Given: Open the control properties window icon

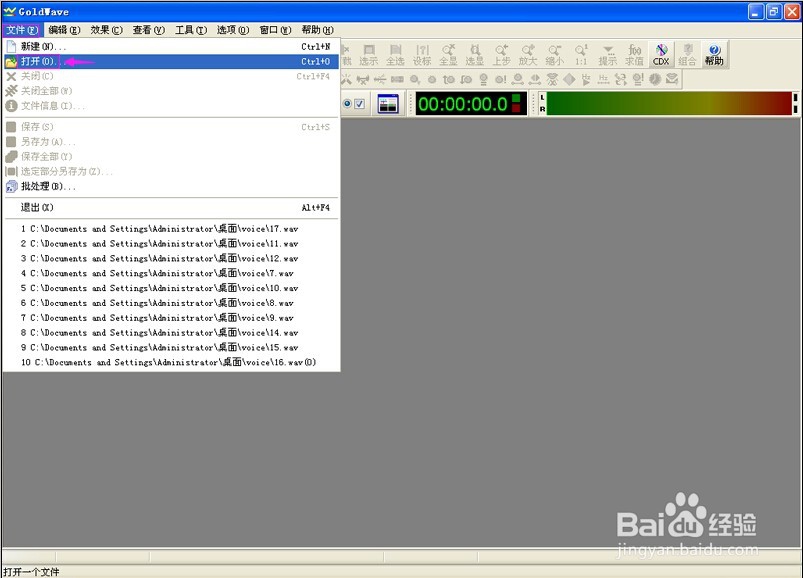Looking at the screenshot, I should (388, 104).
